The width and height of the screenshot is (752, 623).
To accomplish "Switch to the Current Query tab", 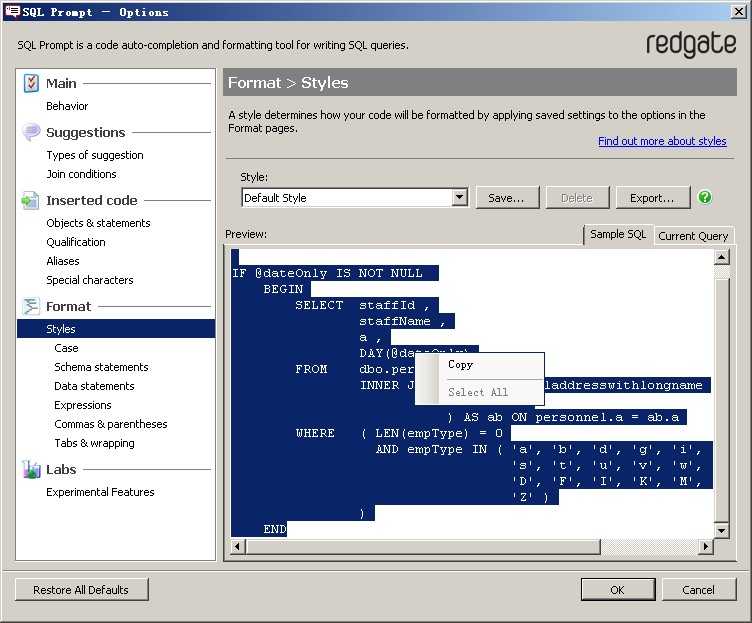I will click(x=693, y=236).
